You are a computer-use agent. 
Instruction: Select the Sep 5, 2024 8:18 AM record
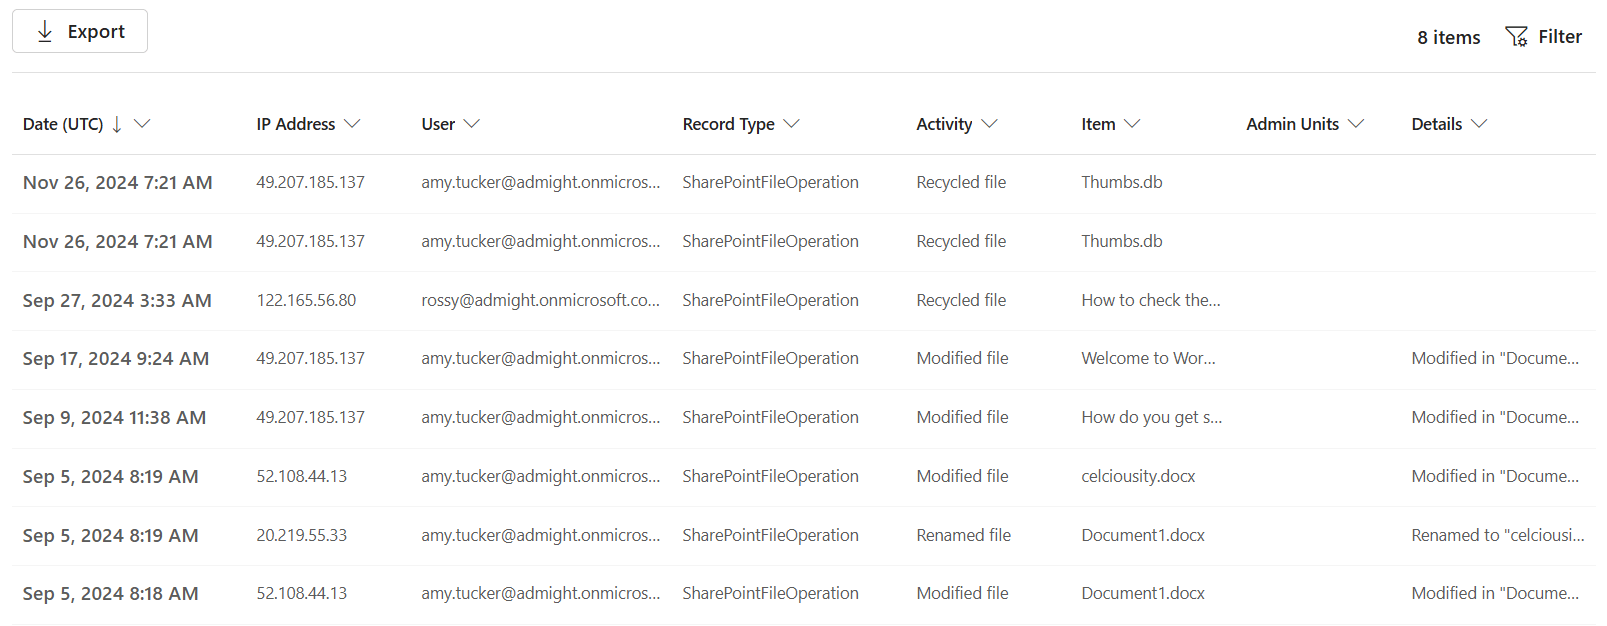click(x=110, y=594)
